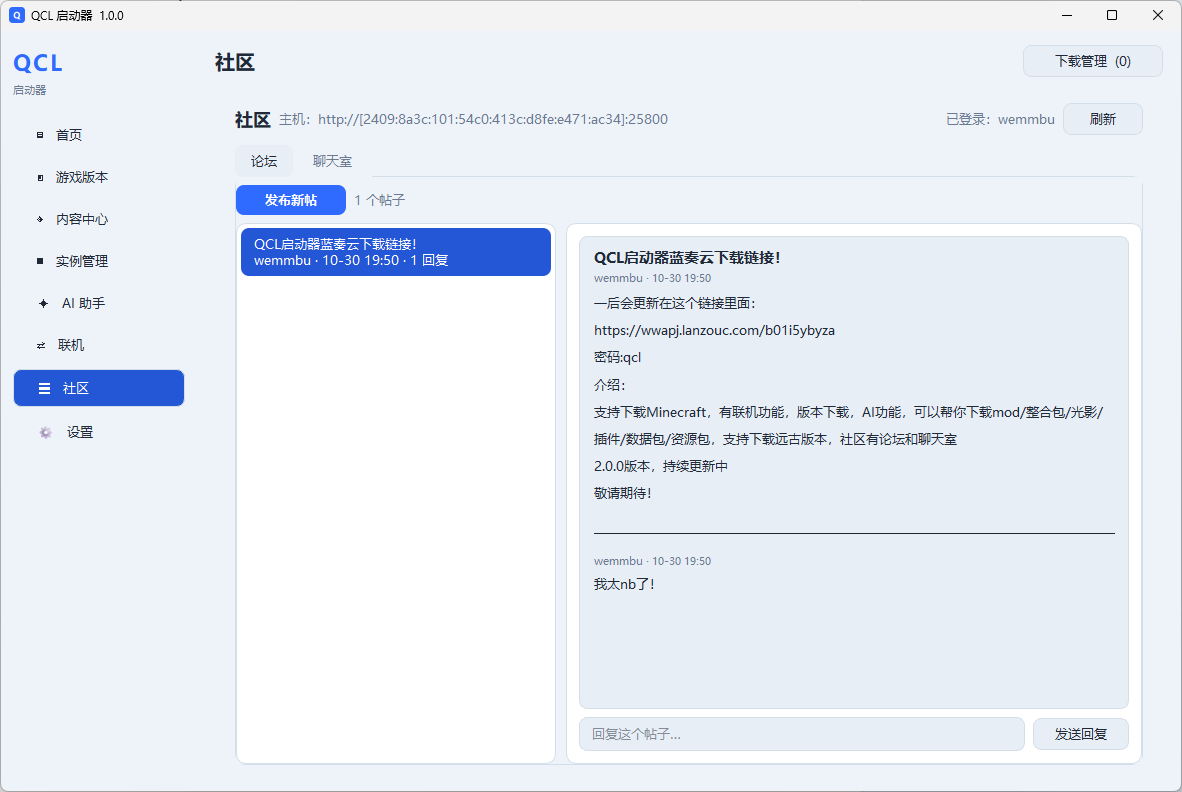Click the diamond icon beside 内容中心
The width and height of the screenshot is (1182, 792).
coord(40,219)
